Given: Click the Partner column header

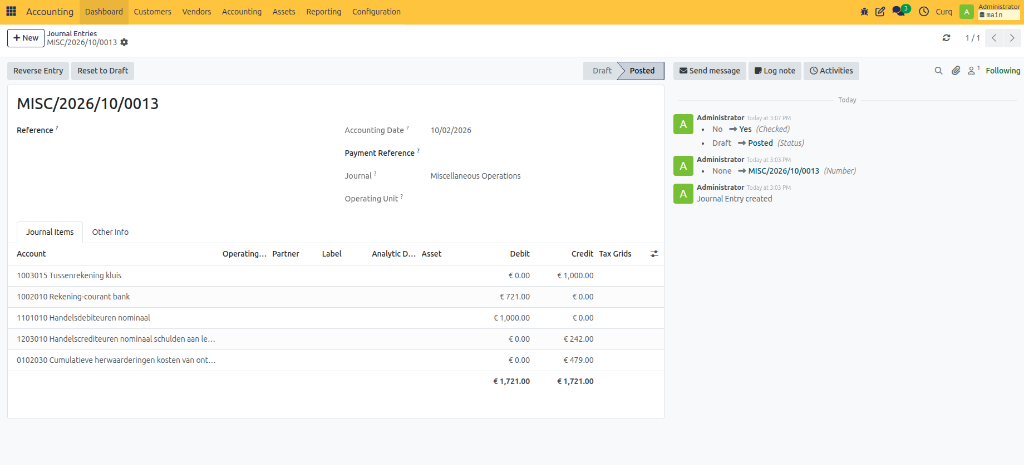Looking at the screenshot, I should pos(285,254).
